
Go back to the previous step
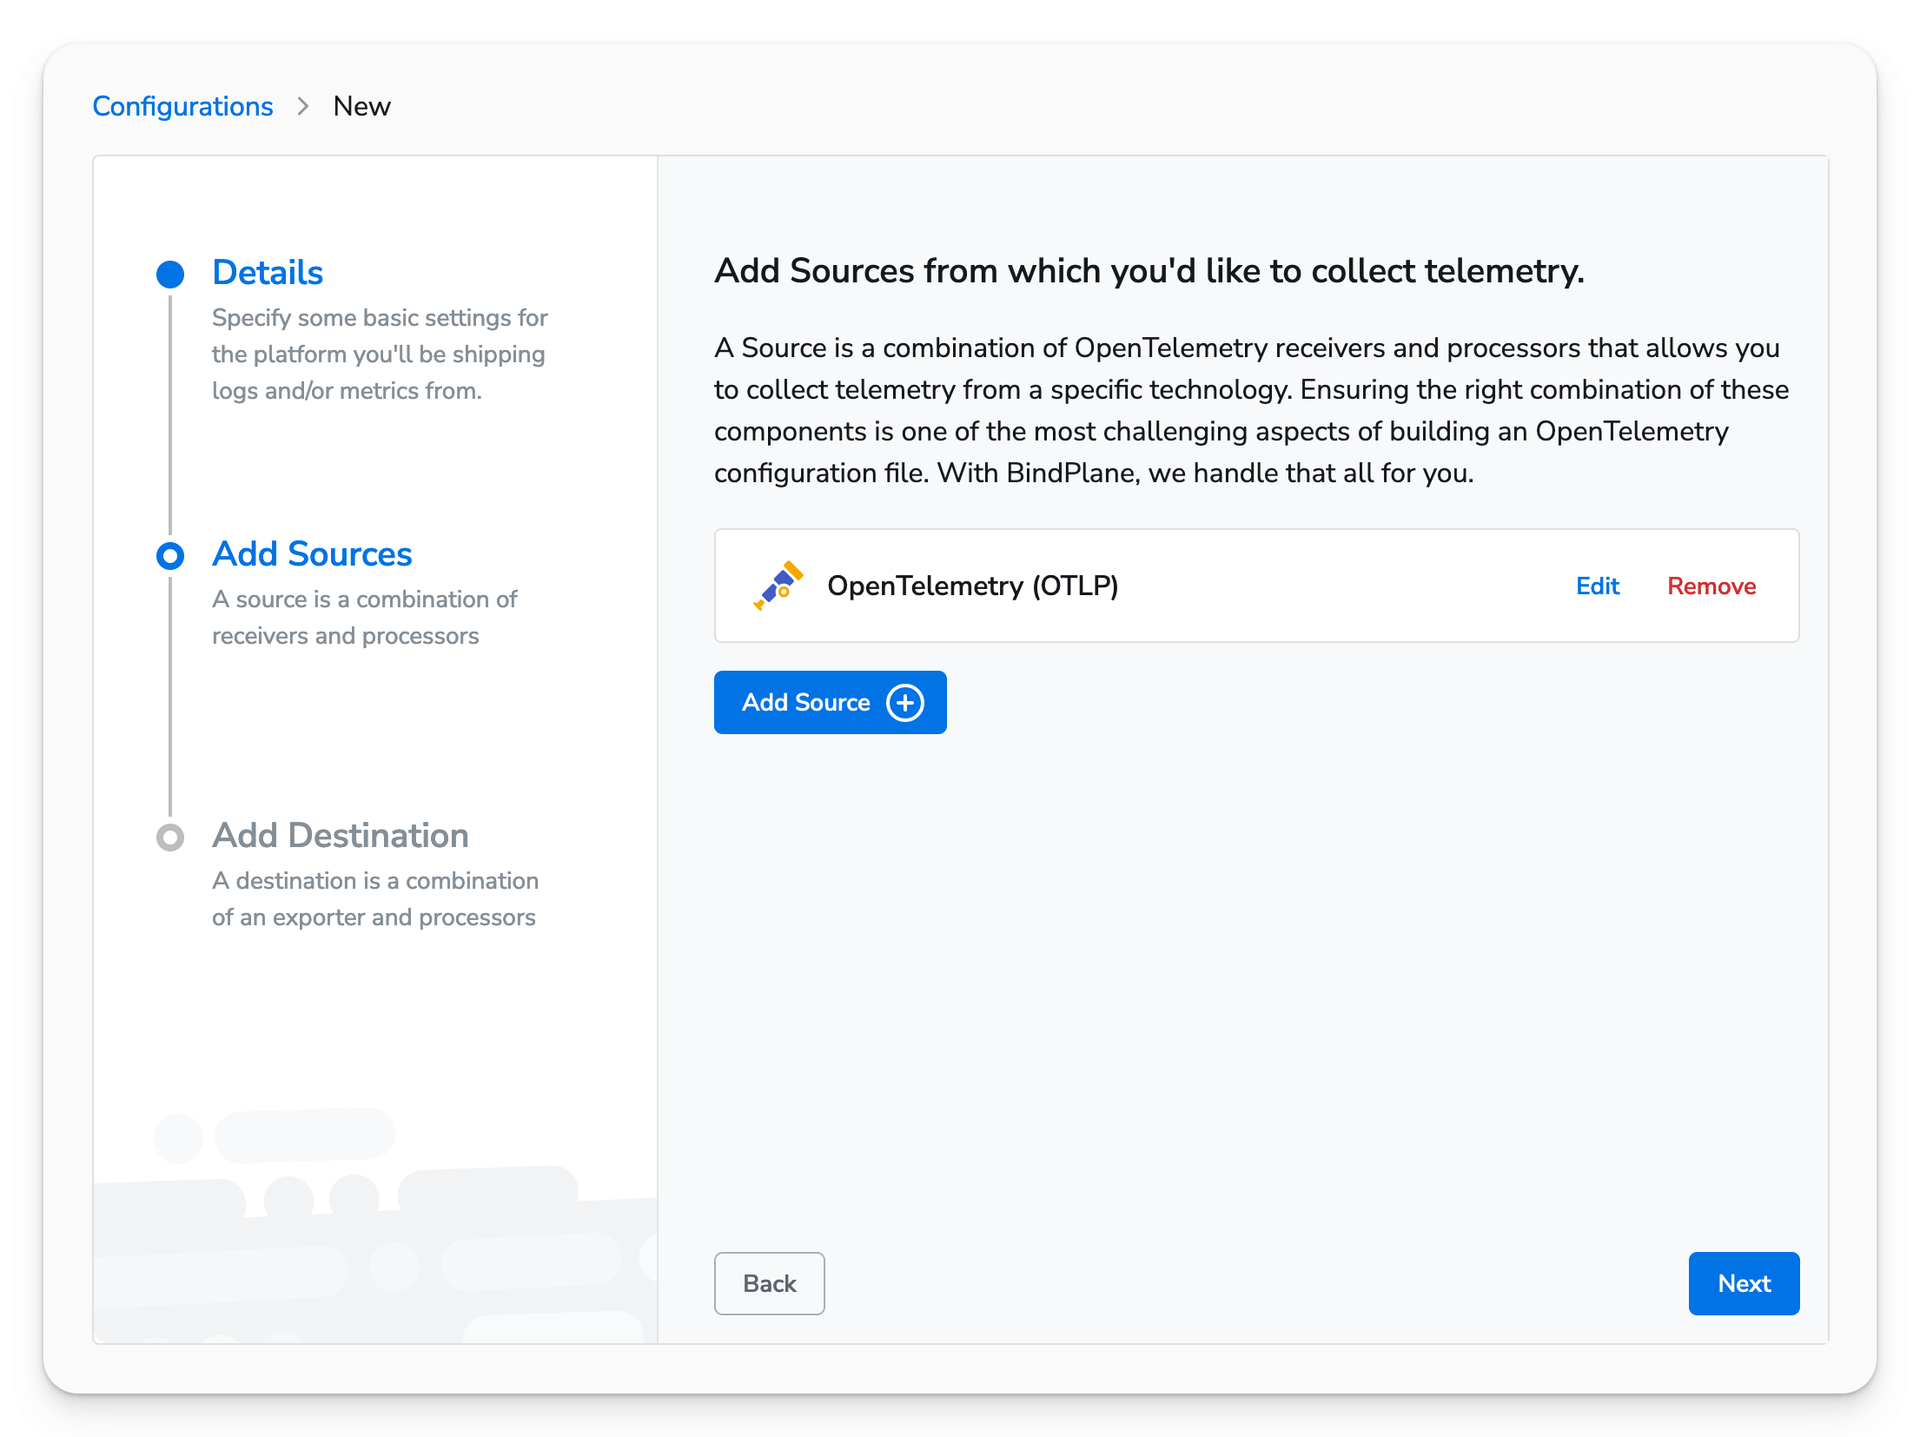click(x=769, y=1283)
